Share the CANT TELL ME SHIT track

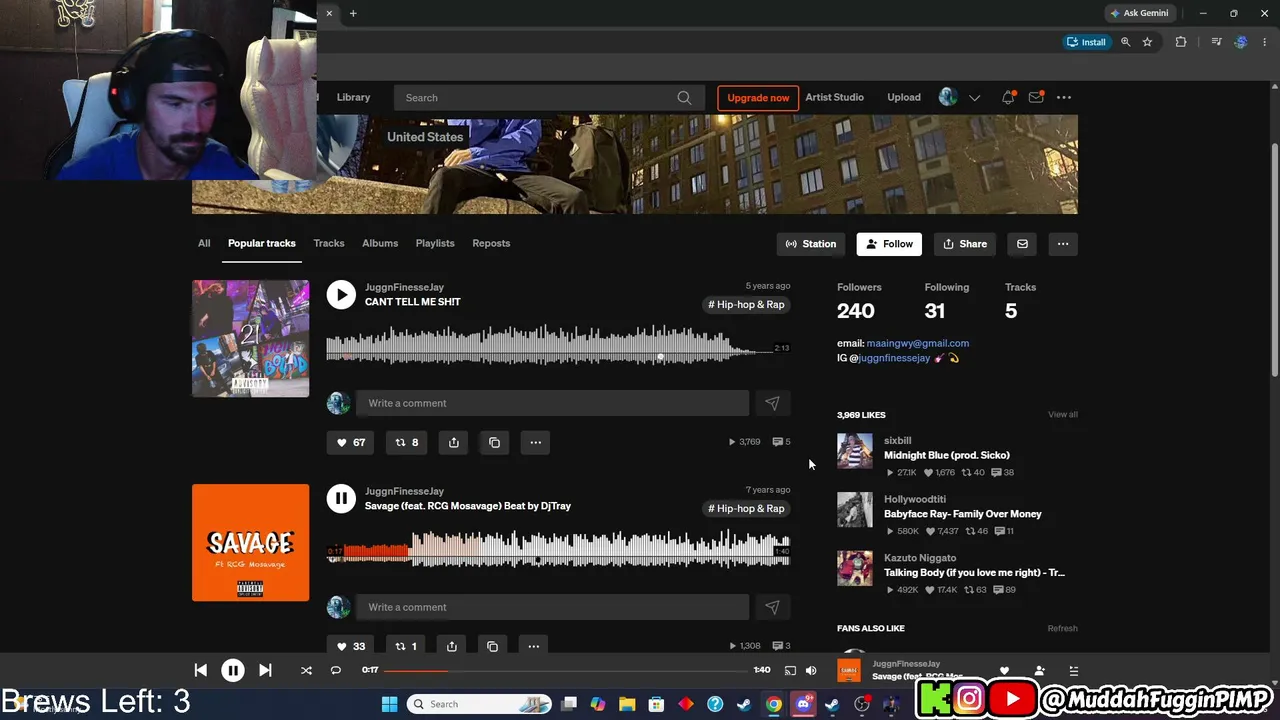point(454,442)
